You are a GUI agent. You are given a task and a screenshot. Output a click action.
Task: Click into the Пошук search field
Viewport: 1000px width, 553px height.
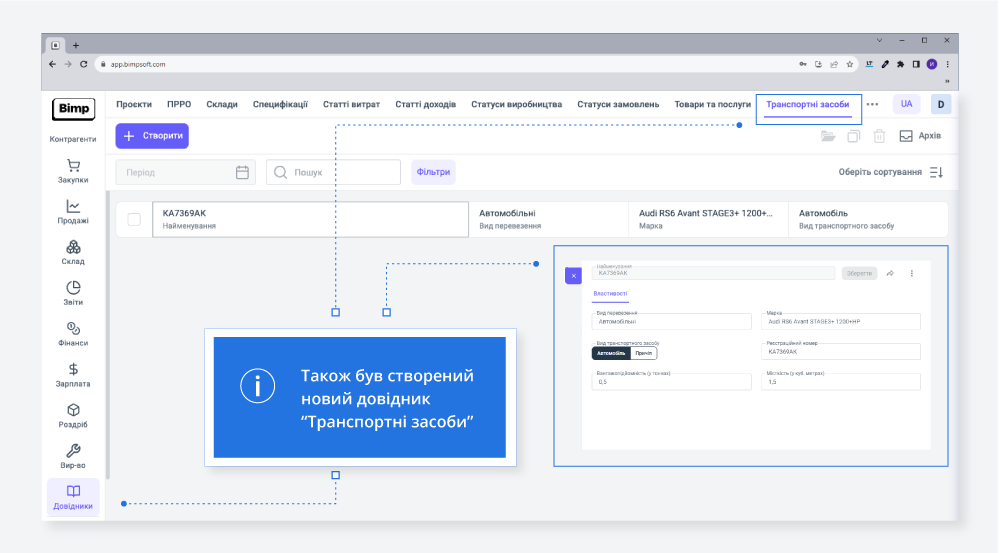[340, 172]
